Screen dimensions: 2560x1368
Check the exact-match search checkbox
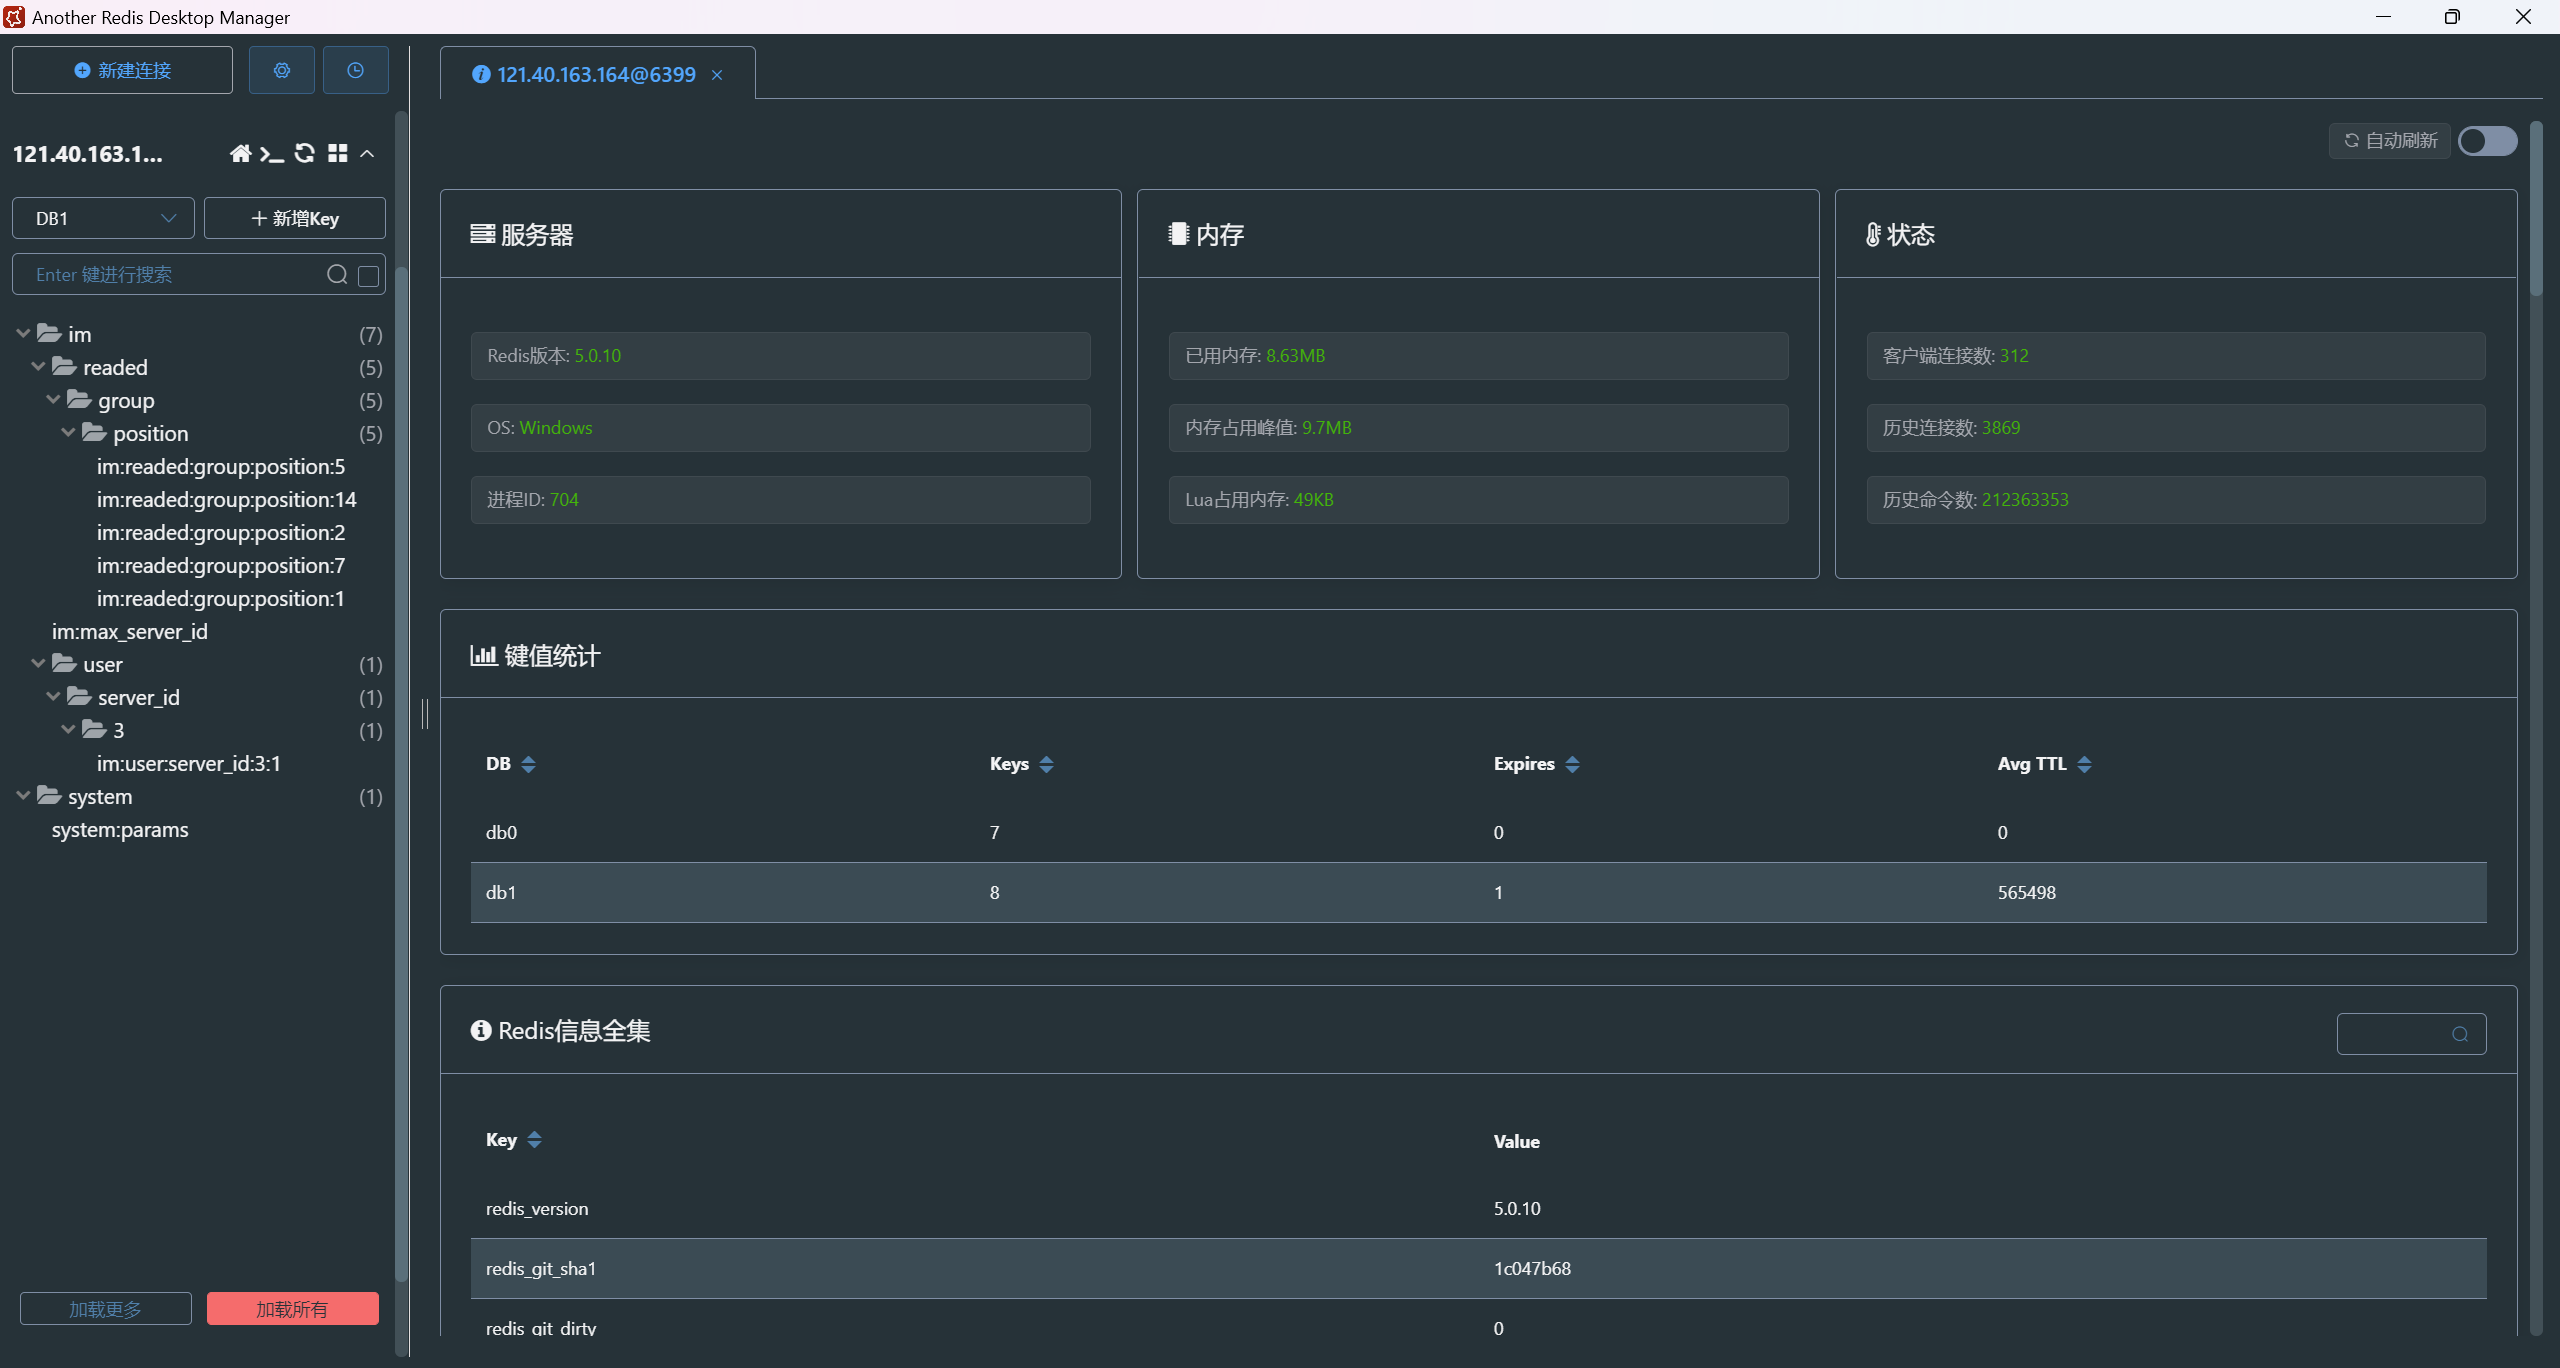point(369,275)
